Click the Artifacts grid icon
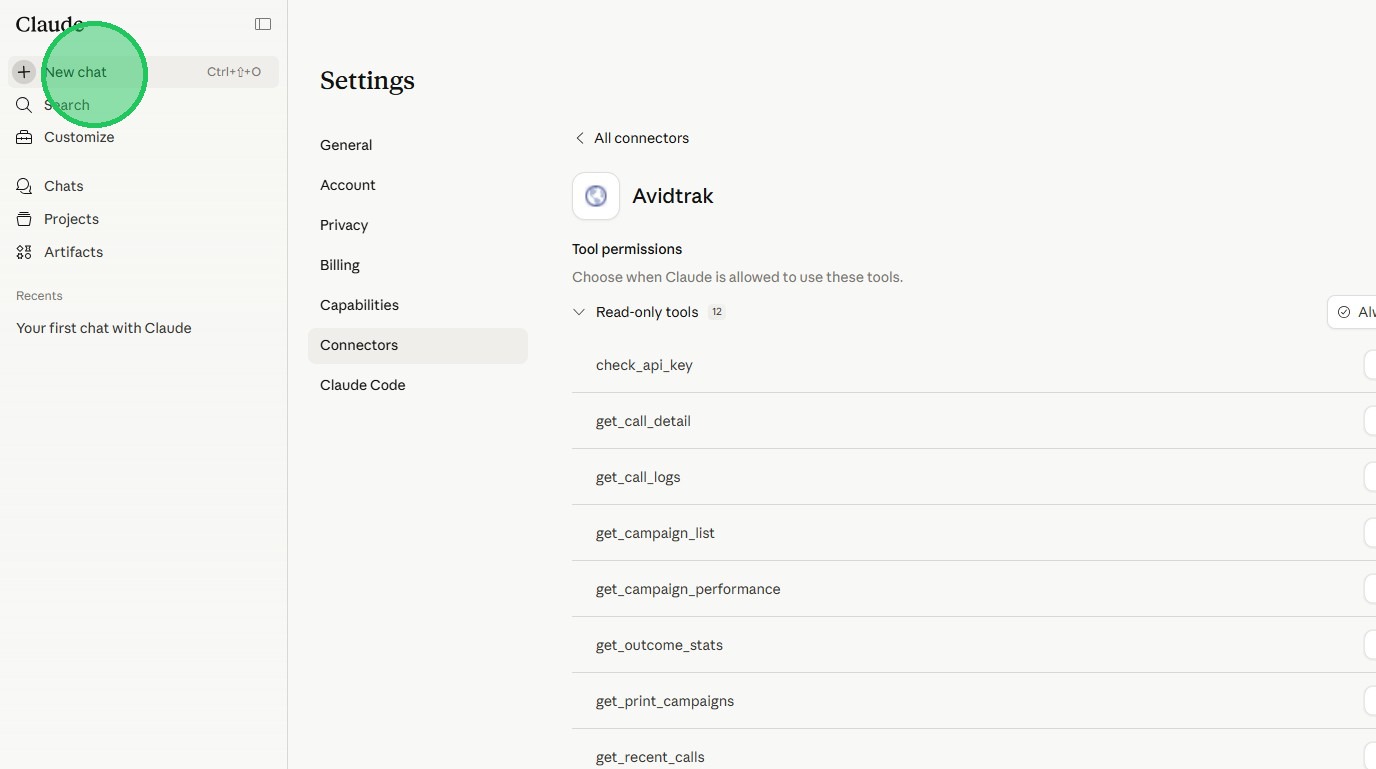The height and width of the screenshot is (769, 1376). [24, 252]
